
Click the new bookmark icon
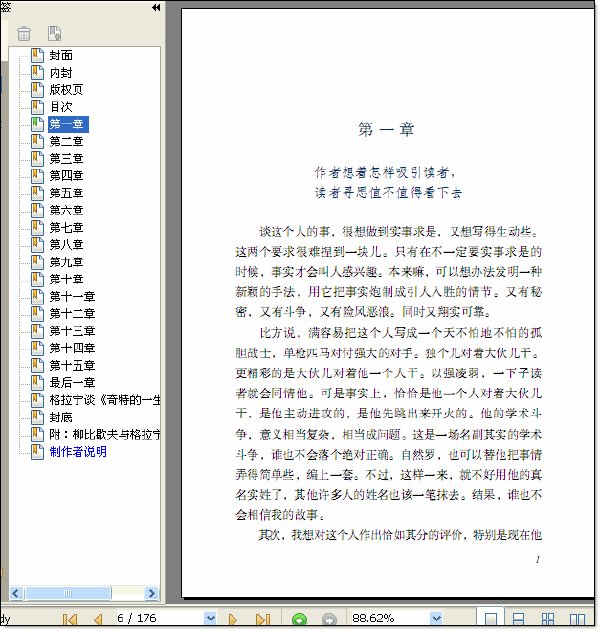[x=54, y=33]
